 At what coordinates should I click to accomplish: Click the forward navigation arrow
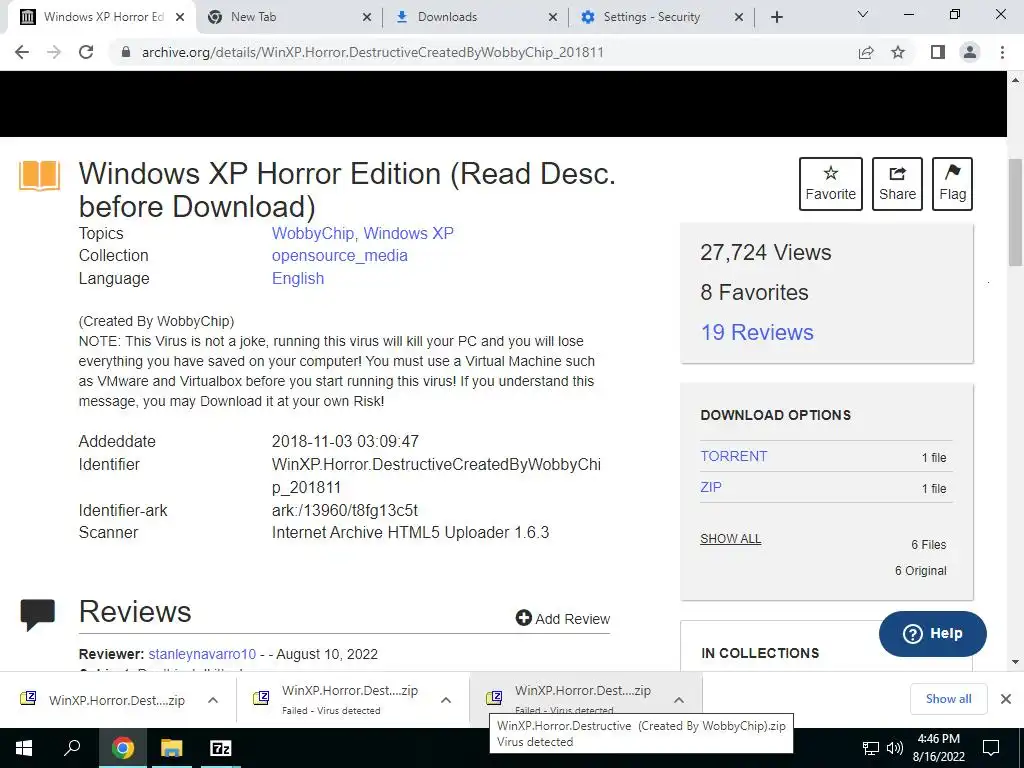point(54,52)
